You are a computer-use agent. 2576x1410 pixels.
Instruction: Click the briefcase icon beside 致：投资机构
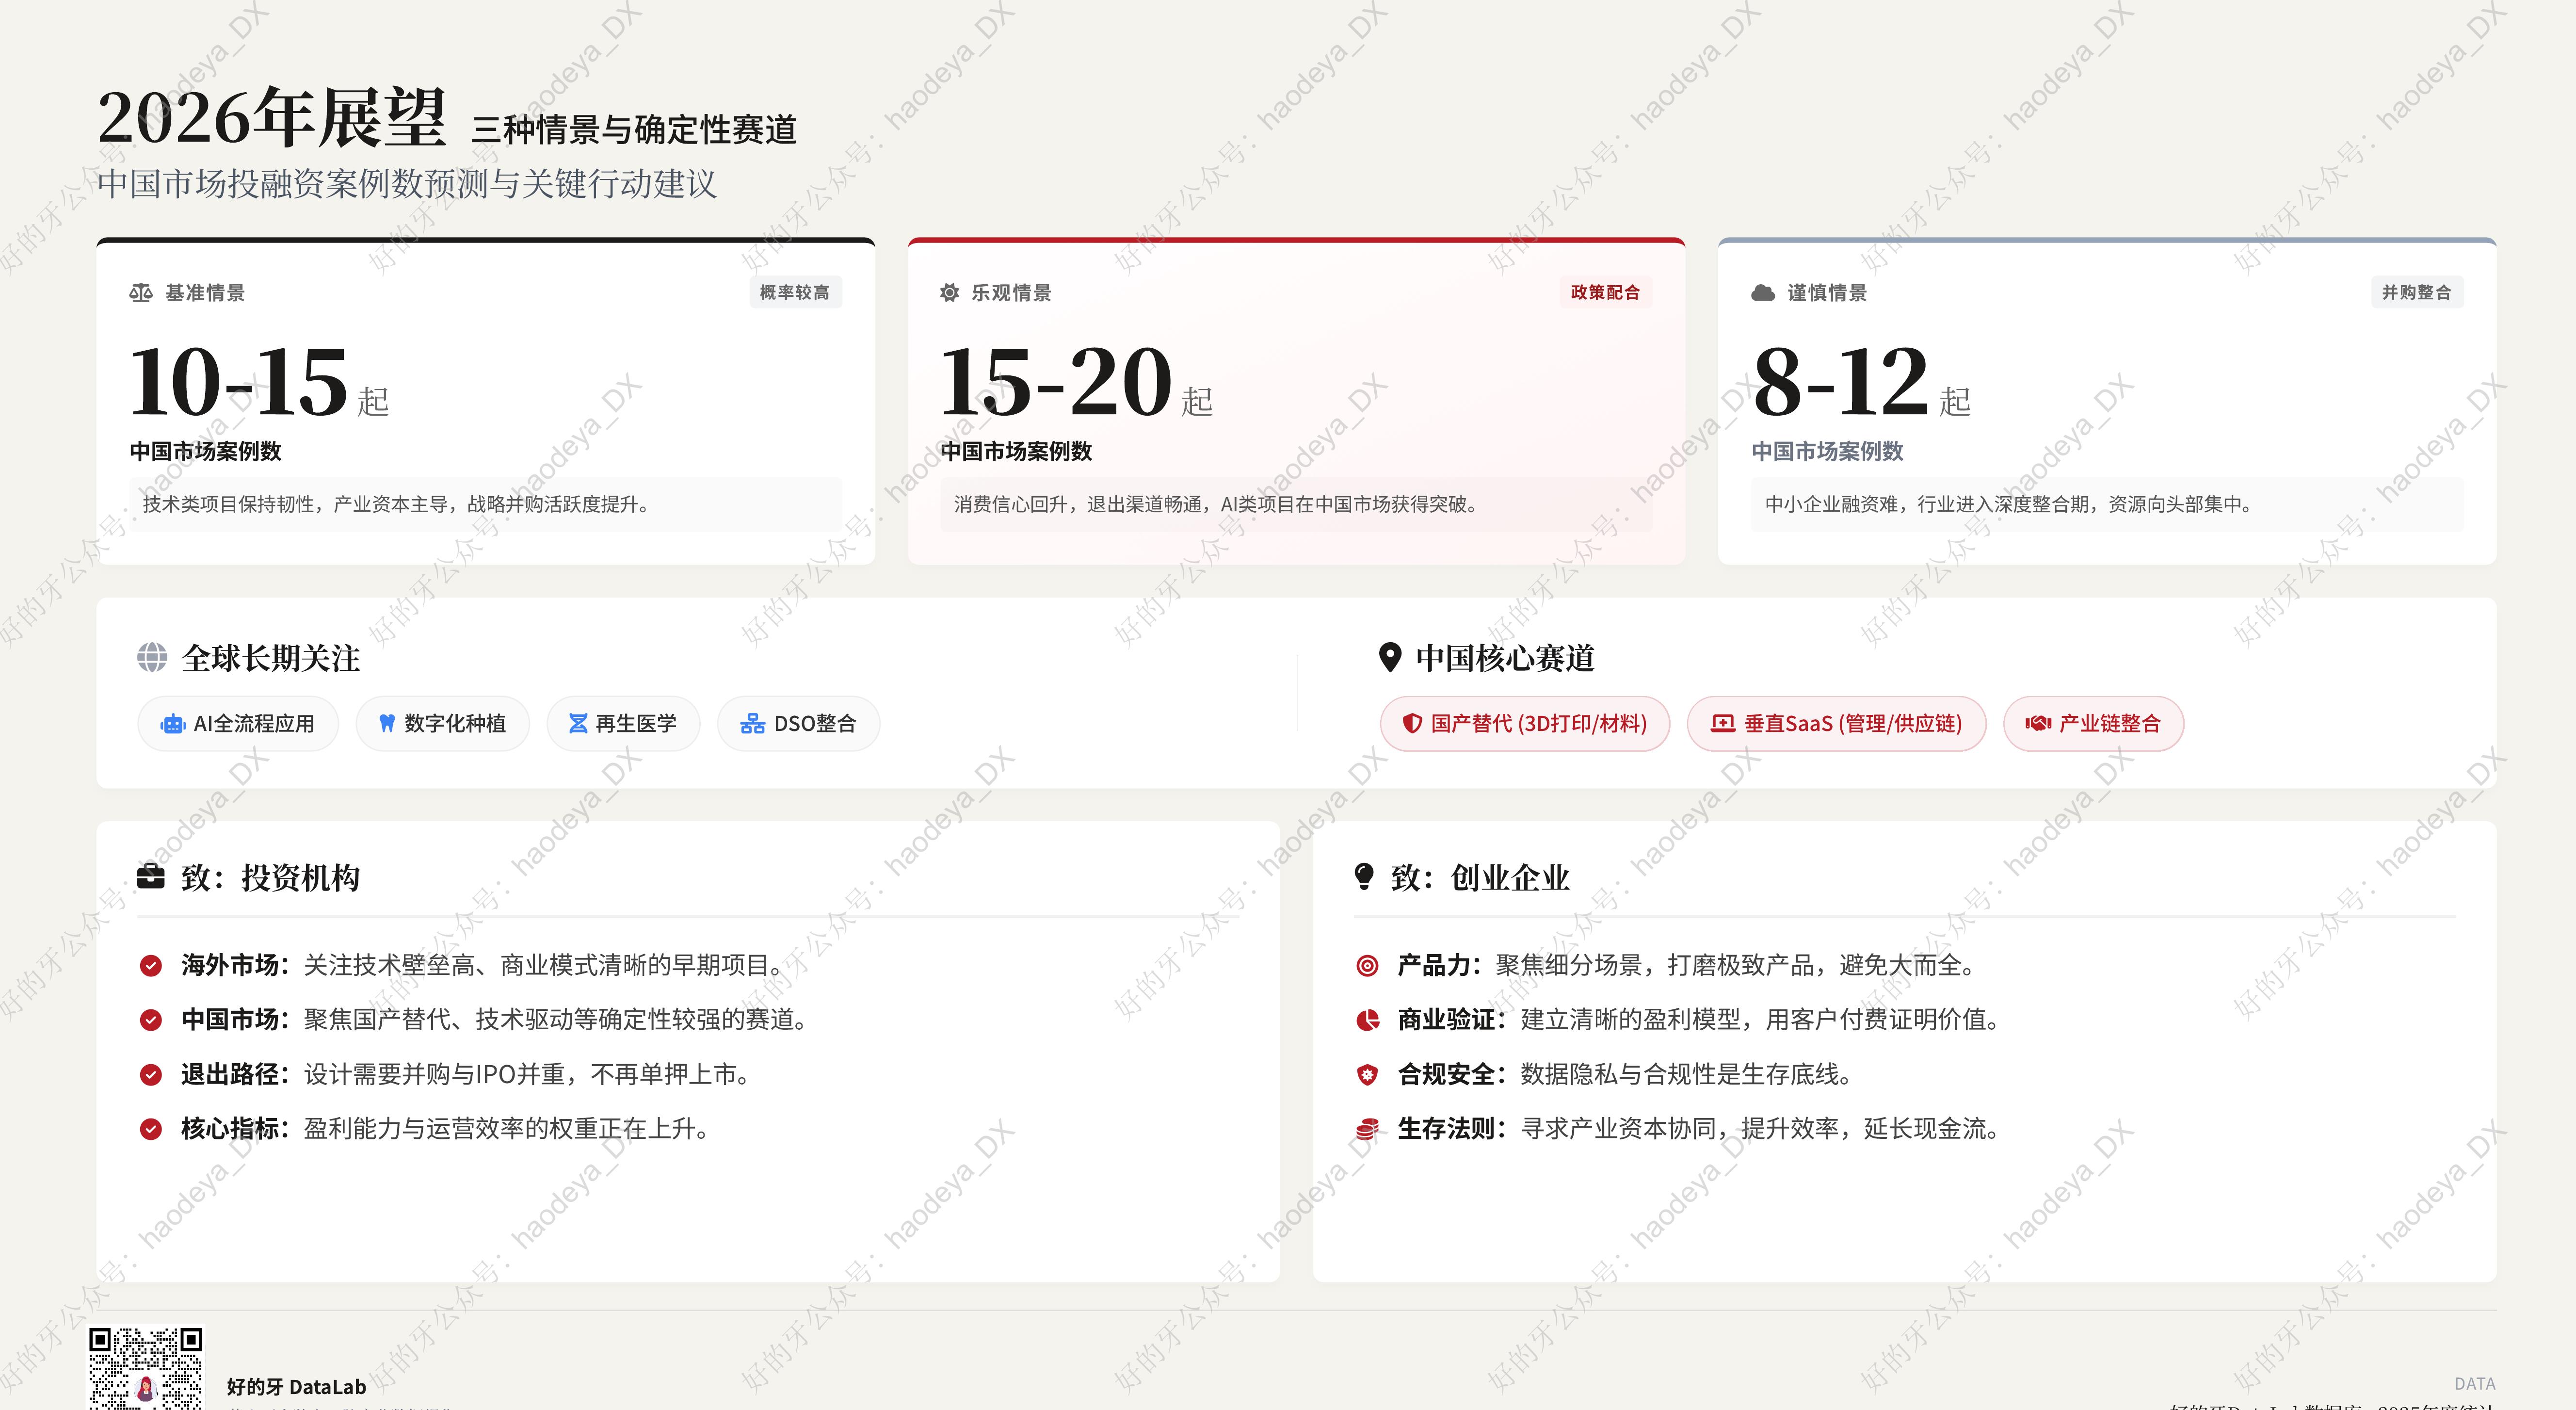[x=151, y=876]
